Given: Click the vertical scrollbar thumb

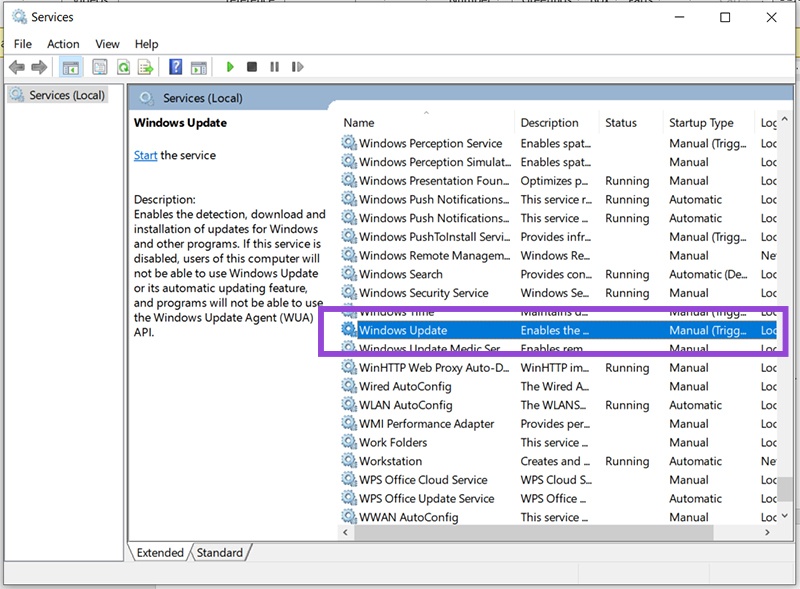Looking at the screenshot, I should pos(785,489).
